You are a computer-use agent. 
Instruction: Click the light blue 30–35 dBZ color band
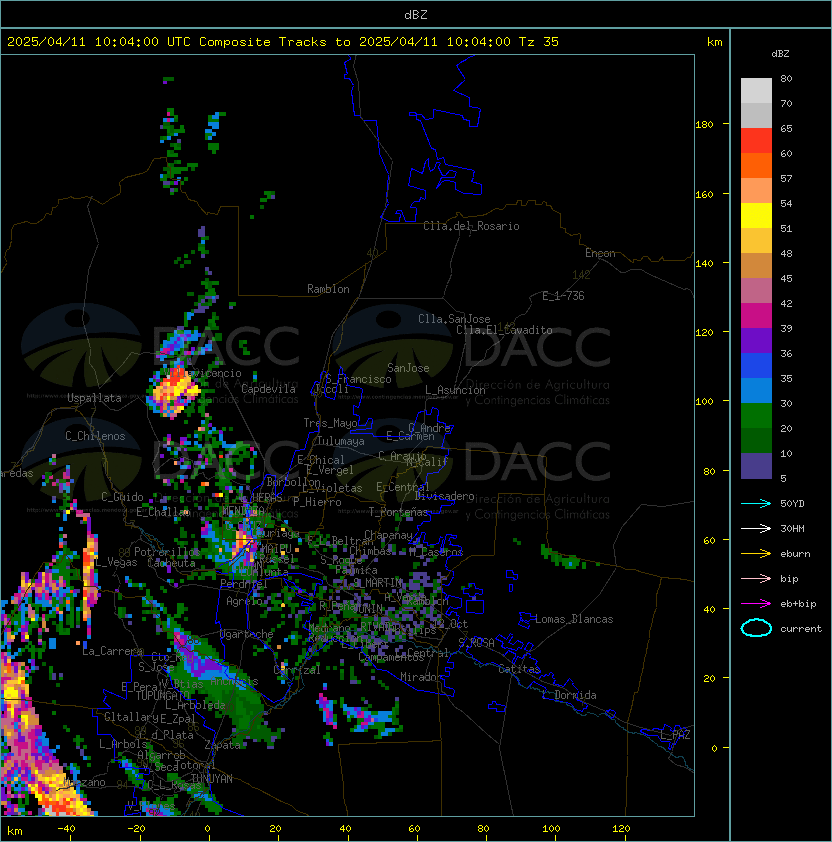click(x=756, y=390)
